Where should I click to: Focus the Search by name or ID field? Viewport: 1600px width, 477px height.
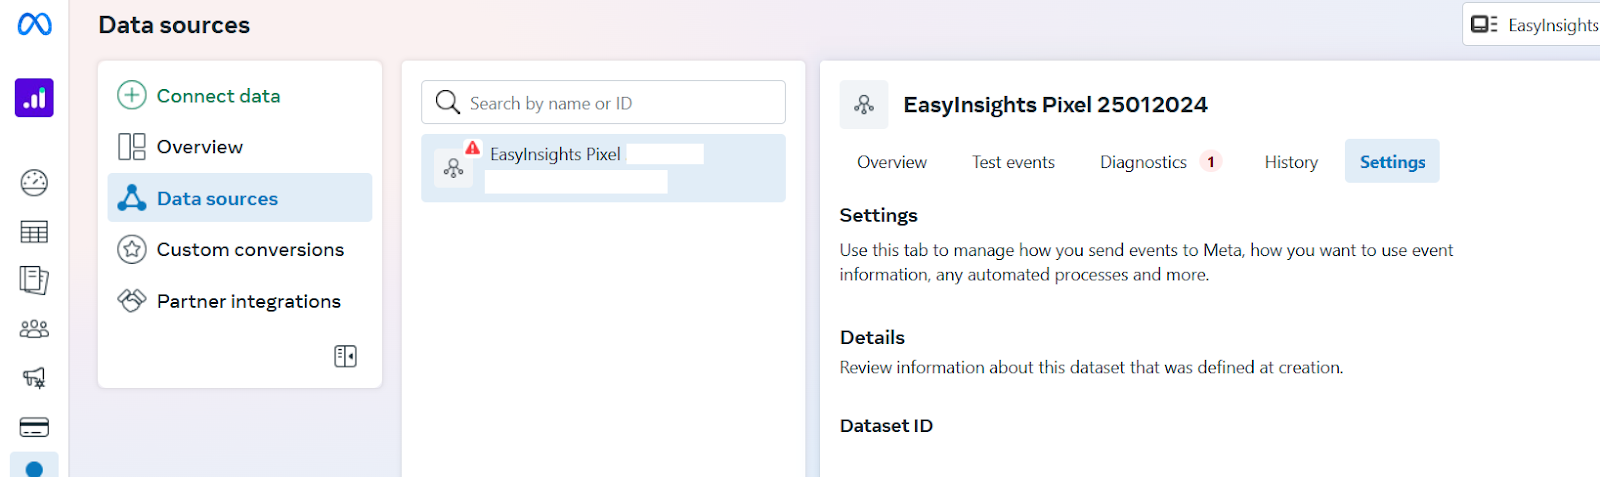[x=603, y=103]
